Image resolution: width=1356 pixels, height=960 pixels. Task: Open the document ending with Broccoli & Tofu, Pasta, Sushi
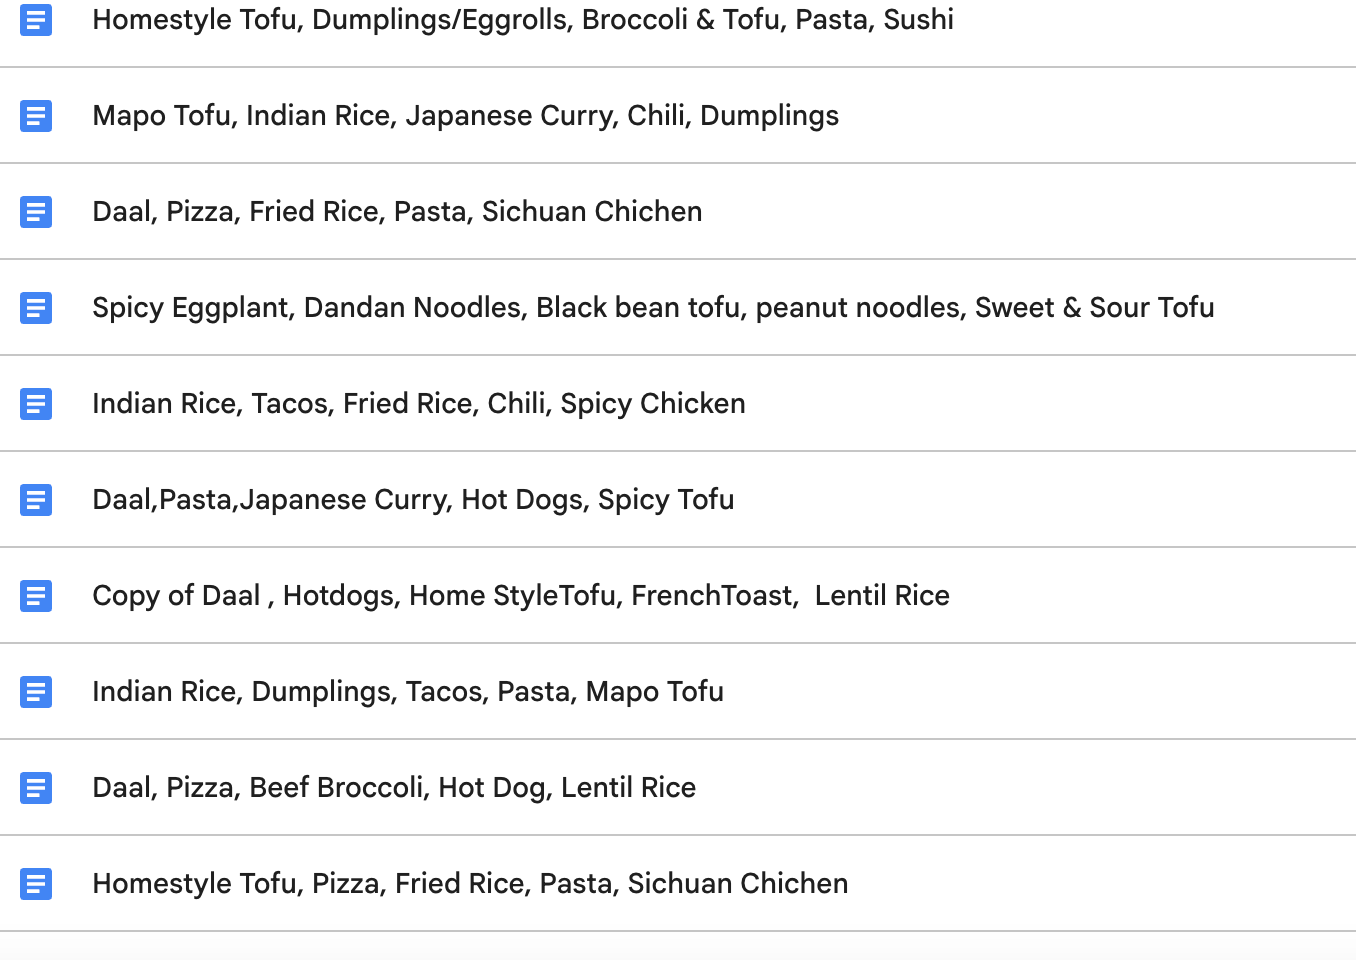[522, 20]
